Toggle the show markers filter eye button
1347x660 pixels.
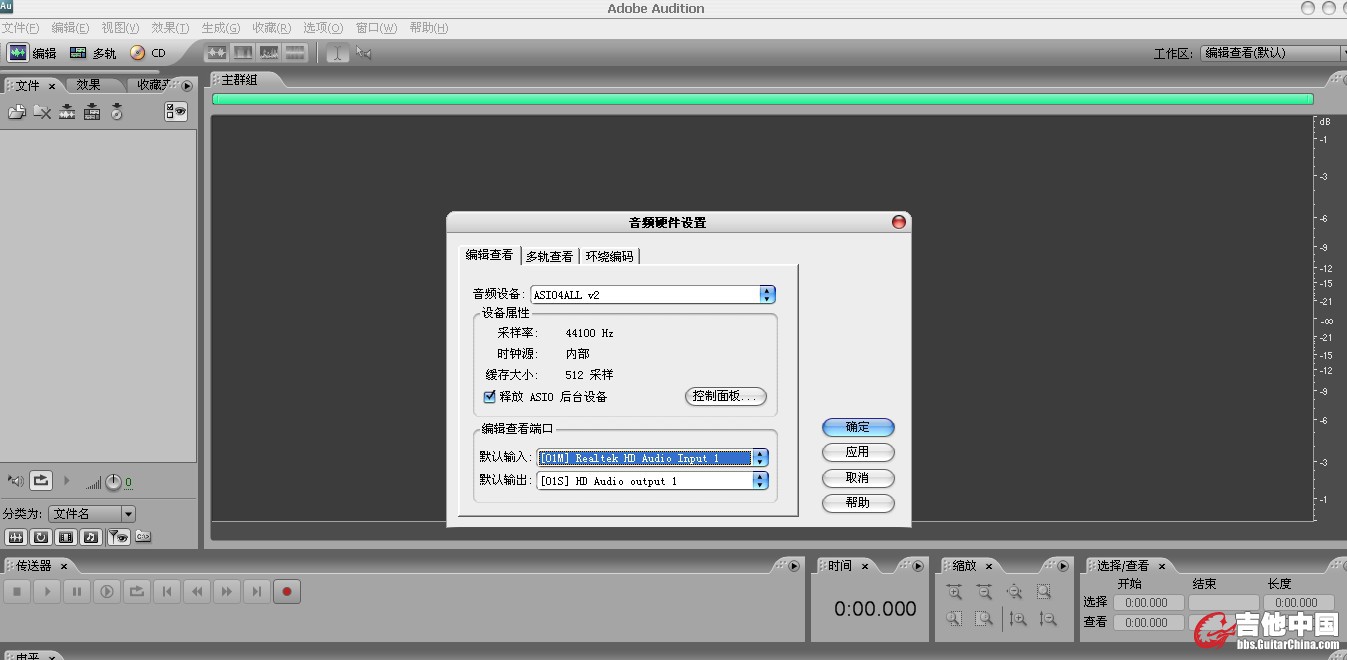(119, 537)
